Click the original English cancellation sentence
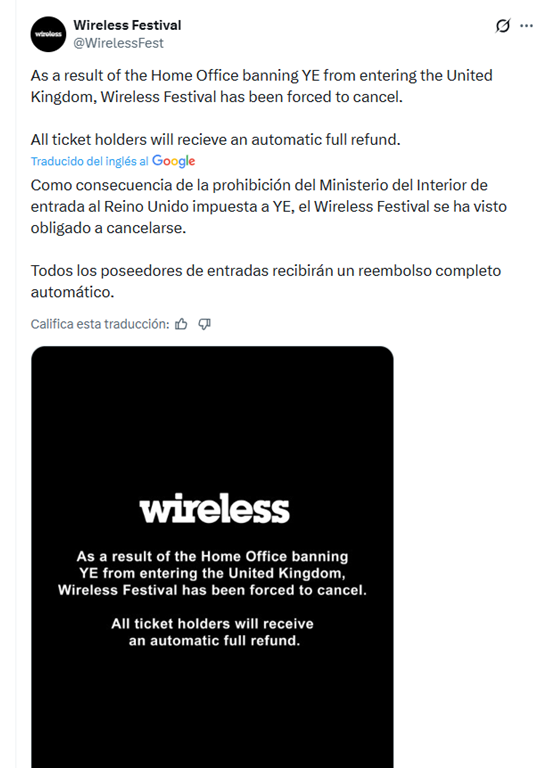Image resolution: width=533 pixels, height=768 pixels. (x=262, y=86)
